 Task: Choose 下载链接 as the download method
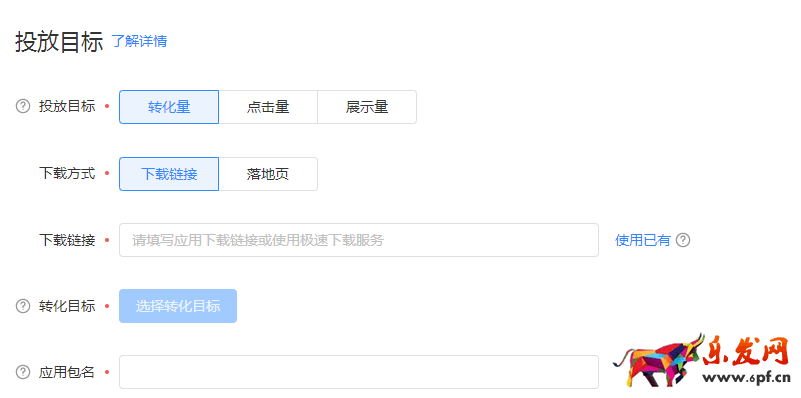[x=169, y=174]
